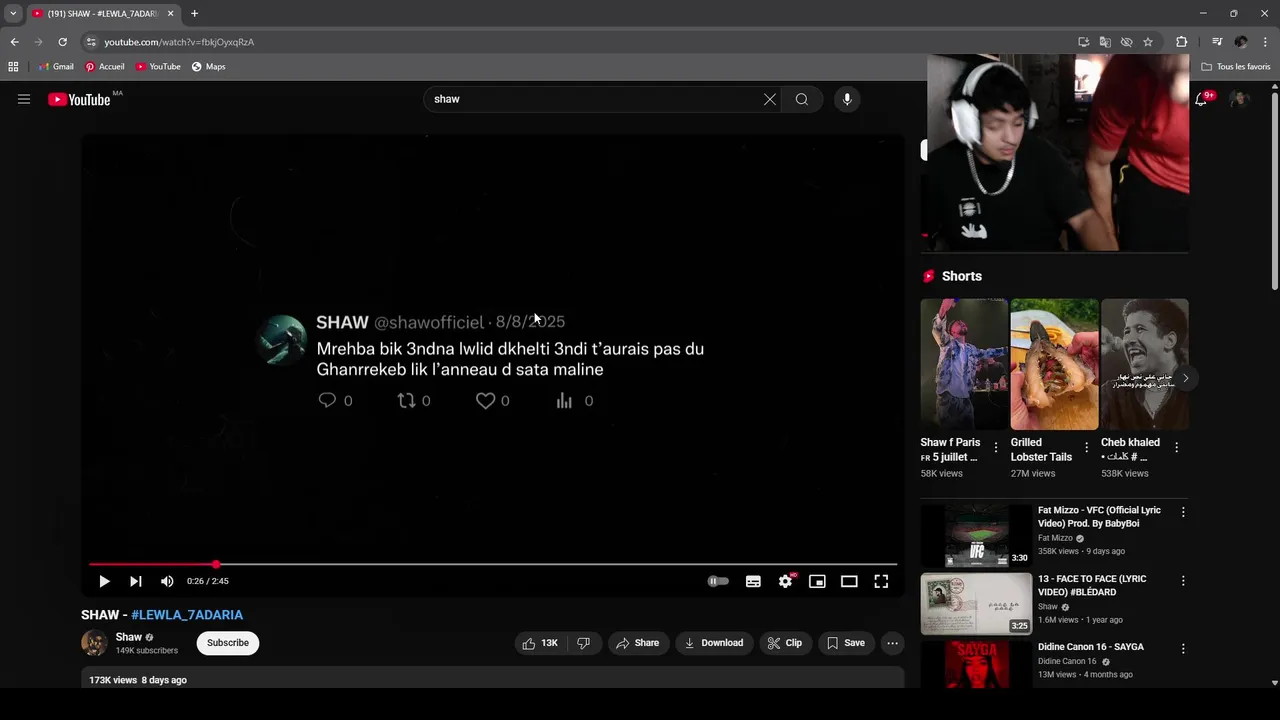Open the Shaw channel name link
1280x720 pixels.
(x=129, y=637)
